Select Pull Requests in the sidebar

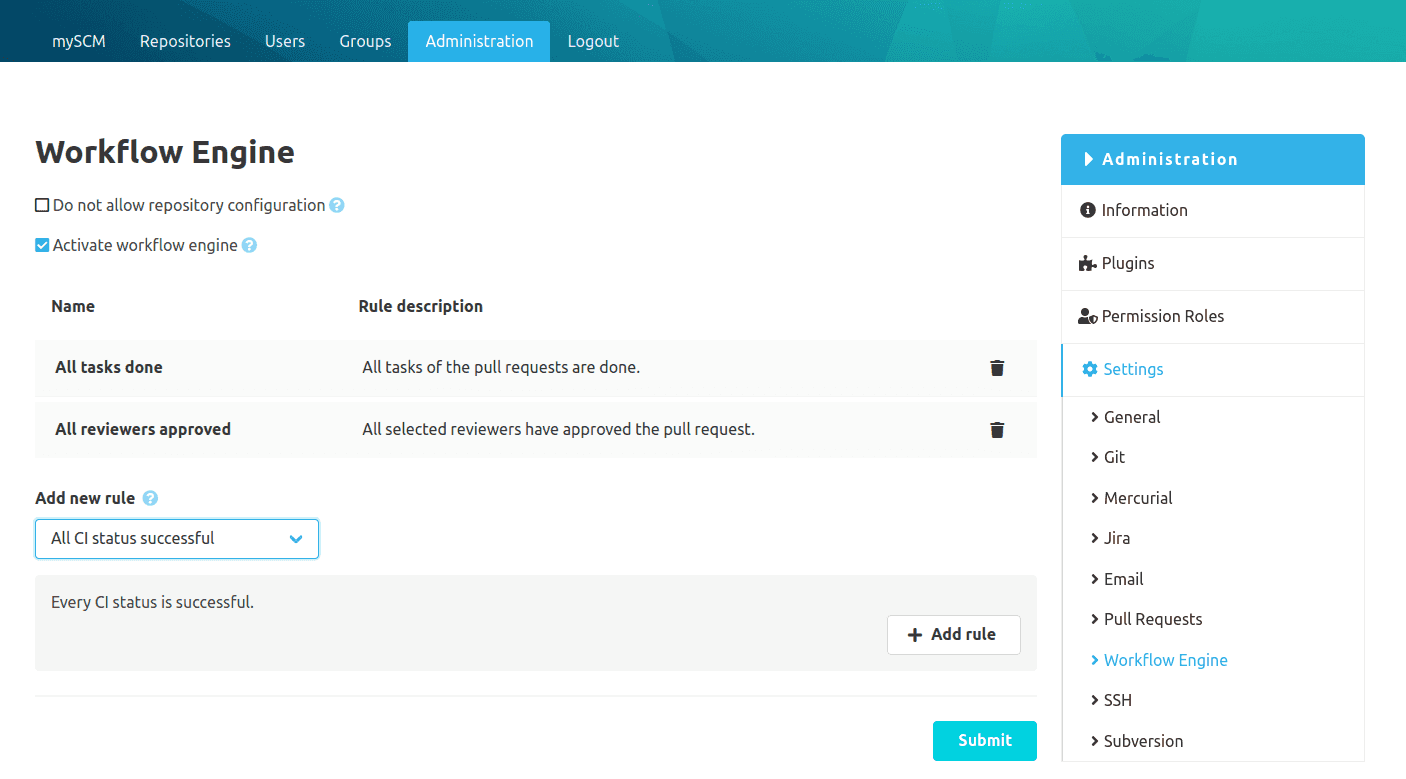1152,618
